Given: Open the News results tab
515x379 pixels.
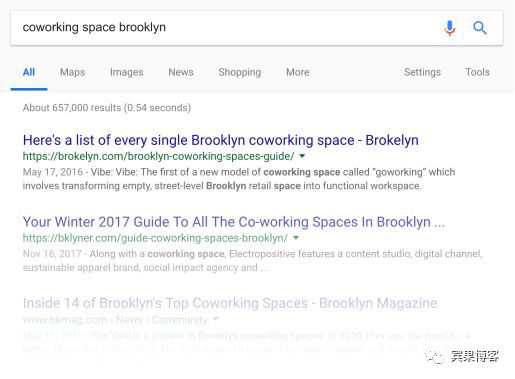Looking at the screenshot, I should [181, 72].
